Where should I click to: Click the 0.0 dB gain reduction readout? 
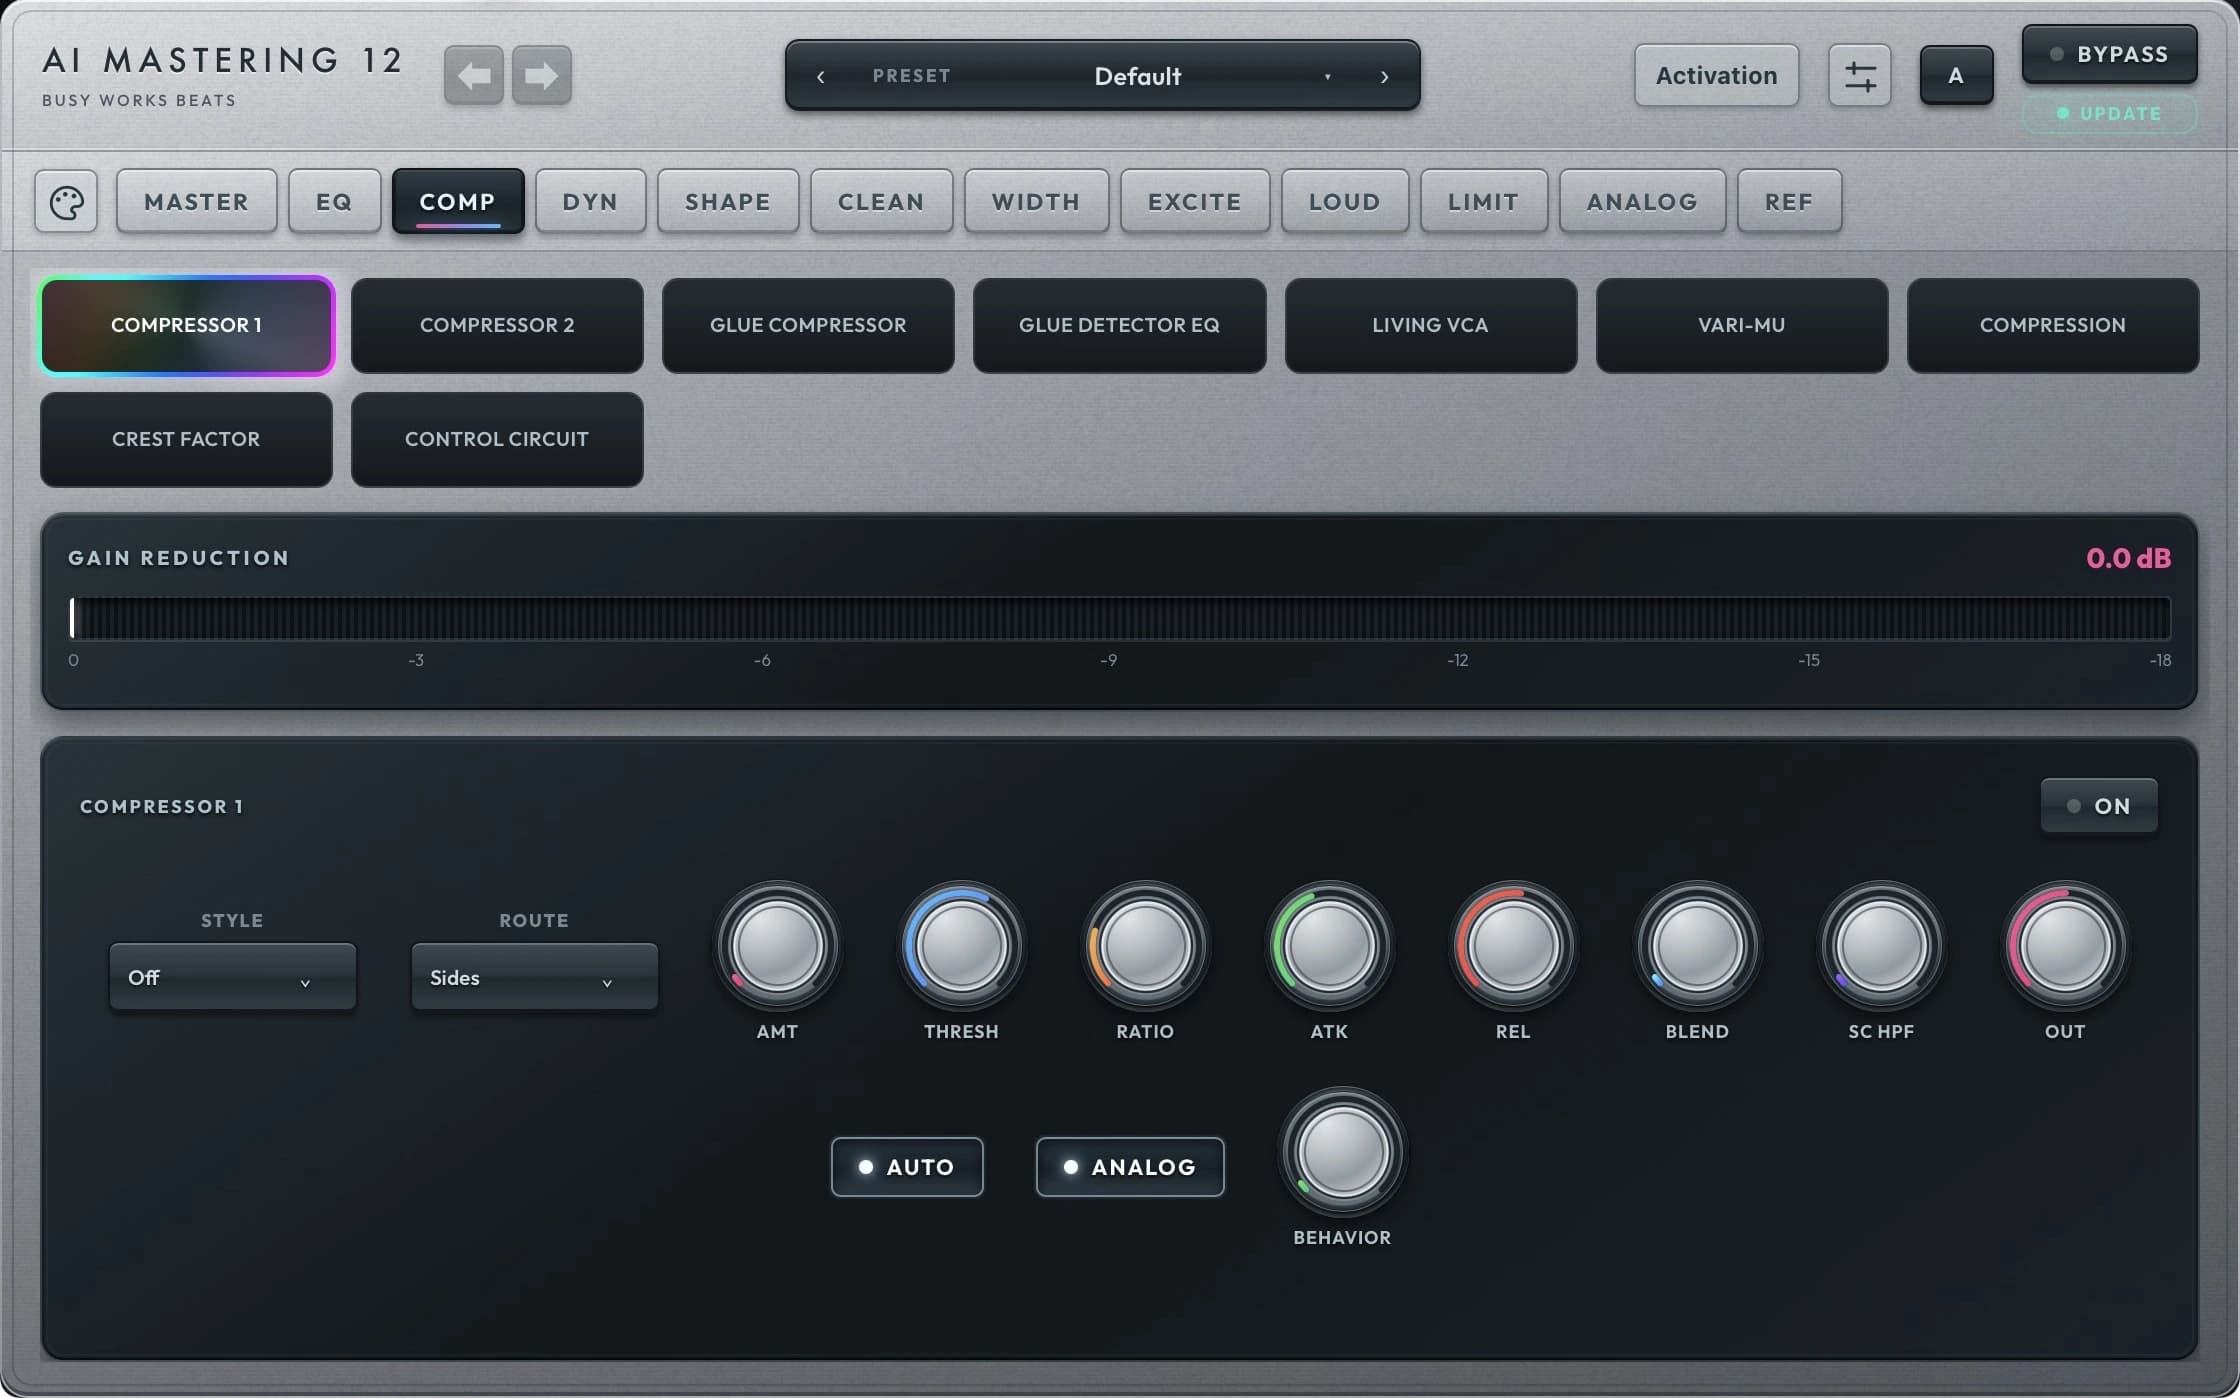pyautogui.click(x=2128, y=558)
